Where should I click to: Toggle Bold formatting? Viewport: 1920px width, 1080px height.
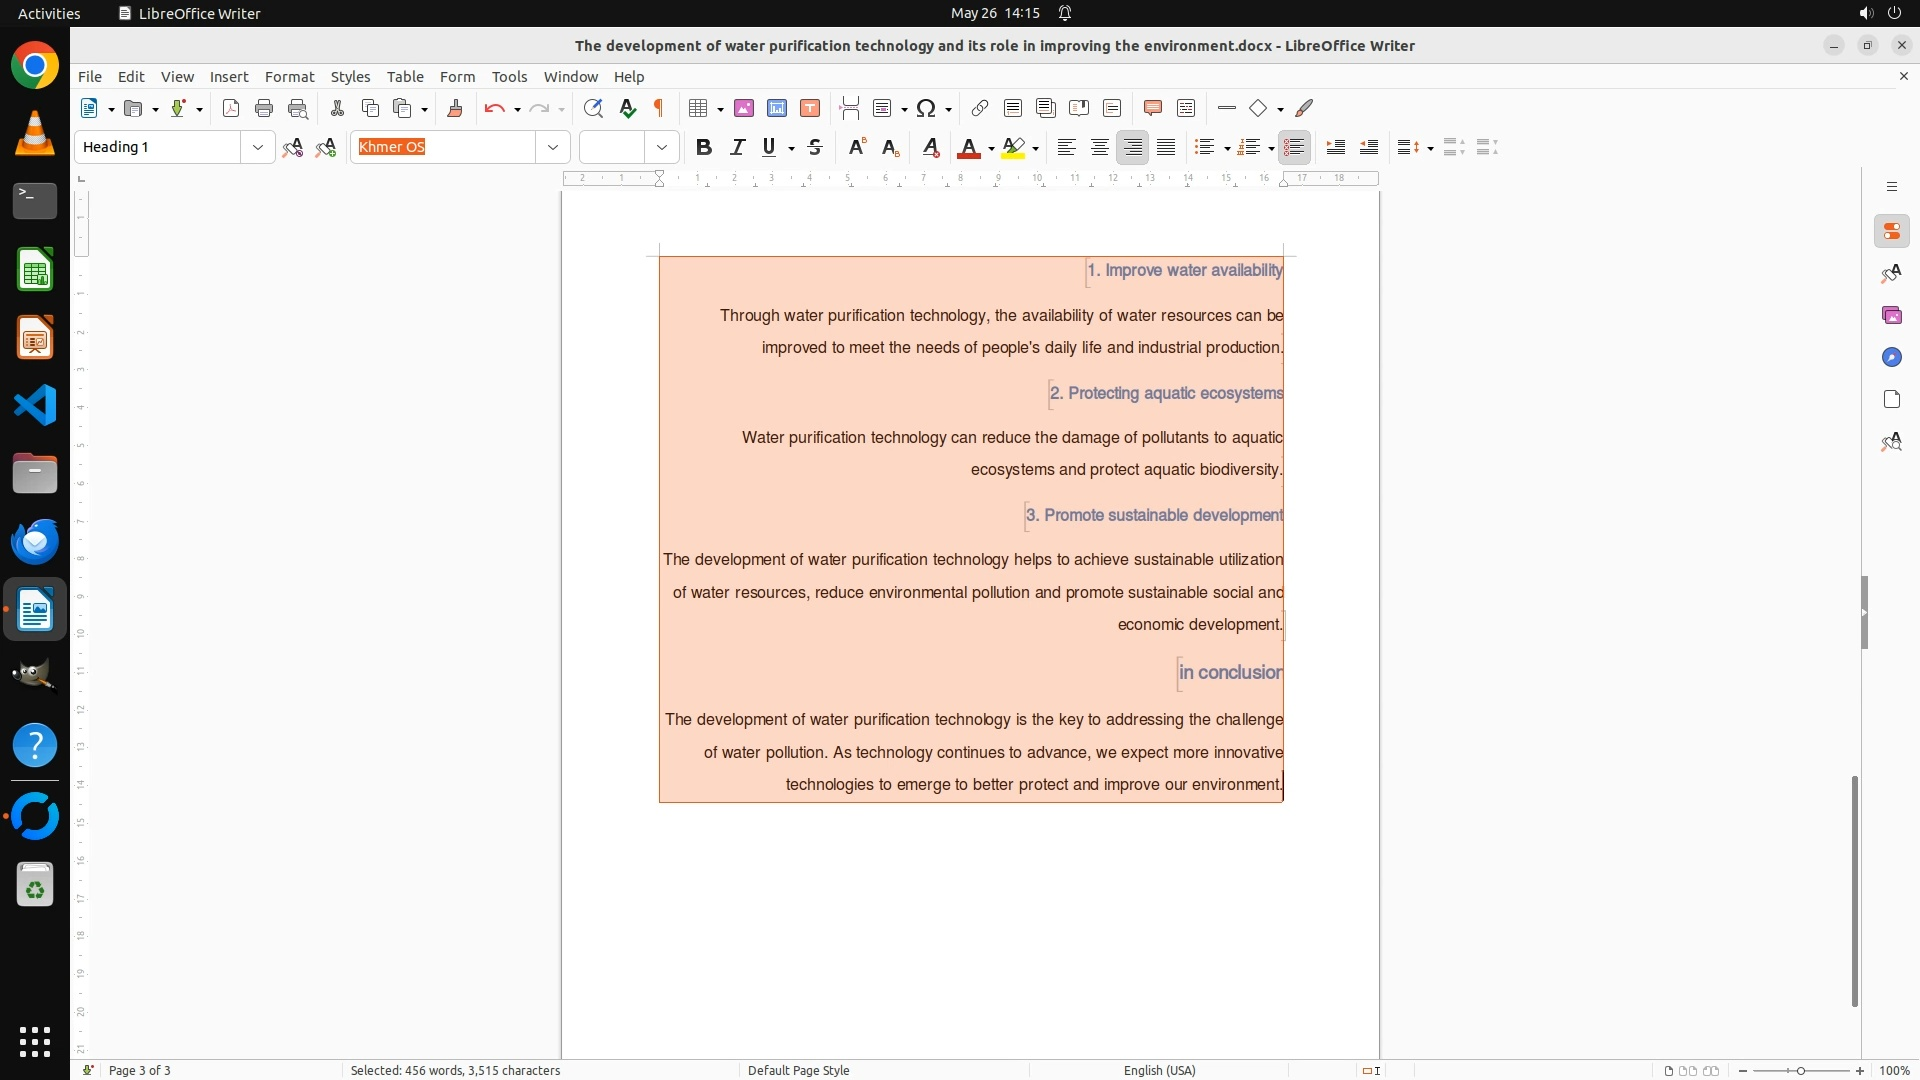point(704,147)
